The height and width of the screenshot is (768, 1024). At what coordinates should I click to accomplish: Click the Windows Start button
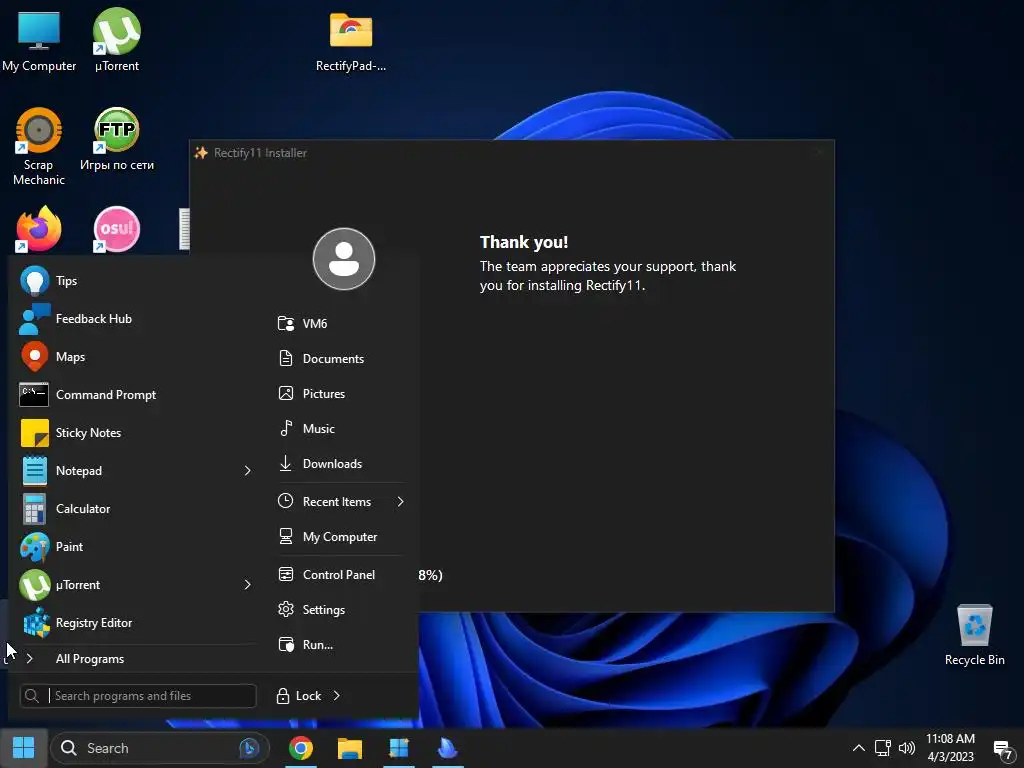point(24,748)
